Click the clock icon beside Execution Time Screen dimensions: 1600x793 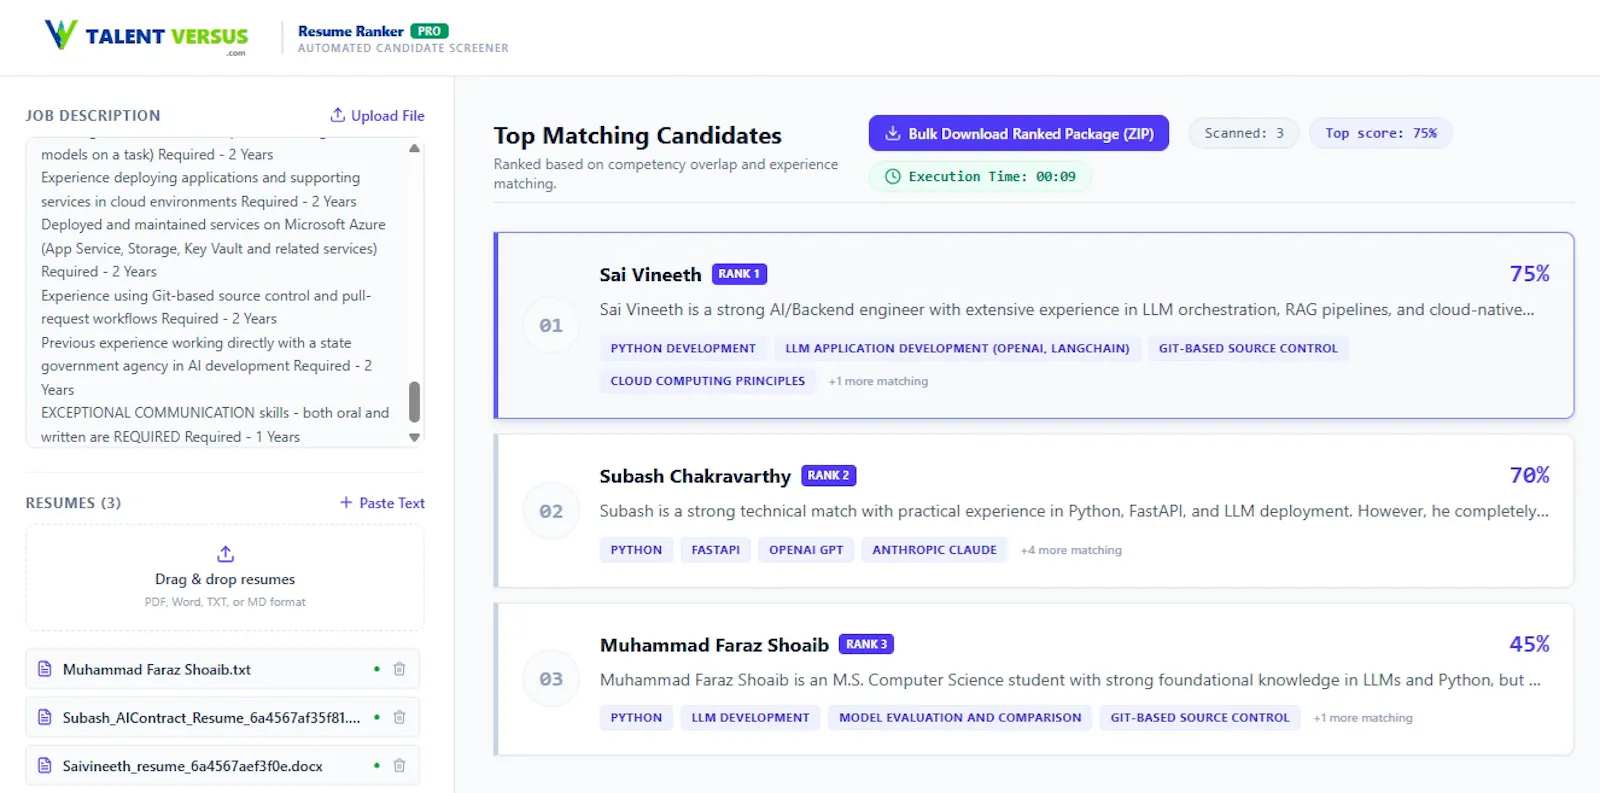point(893,176)
